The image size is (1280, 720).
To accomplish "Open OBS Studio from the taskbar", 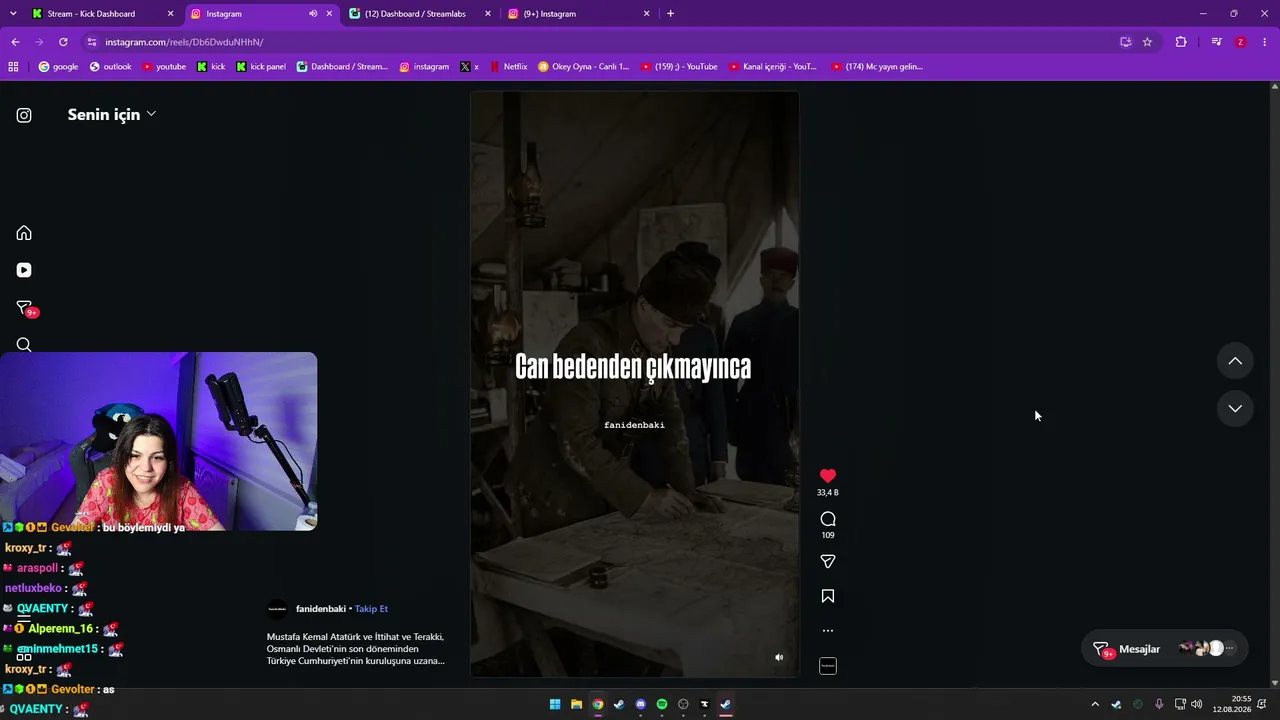I will click(x=683, y=704).
